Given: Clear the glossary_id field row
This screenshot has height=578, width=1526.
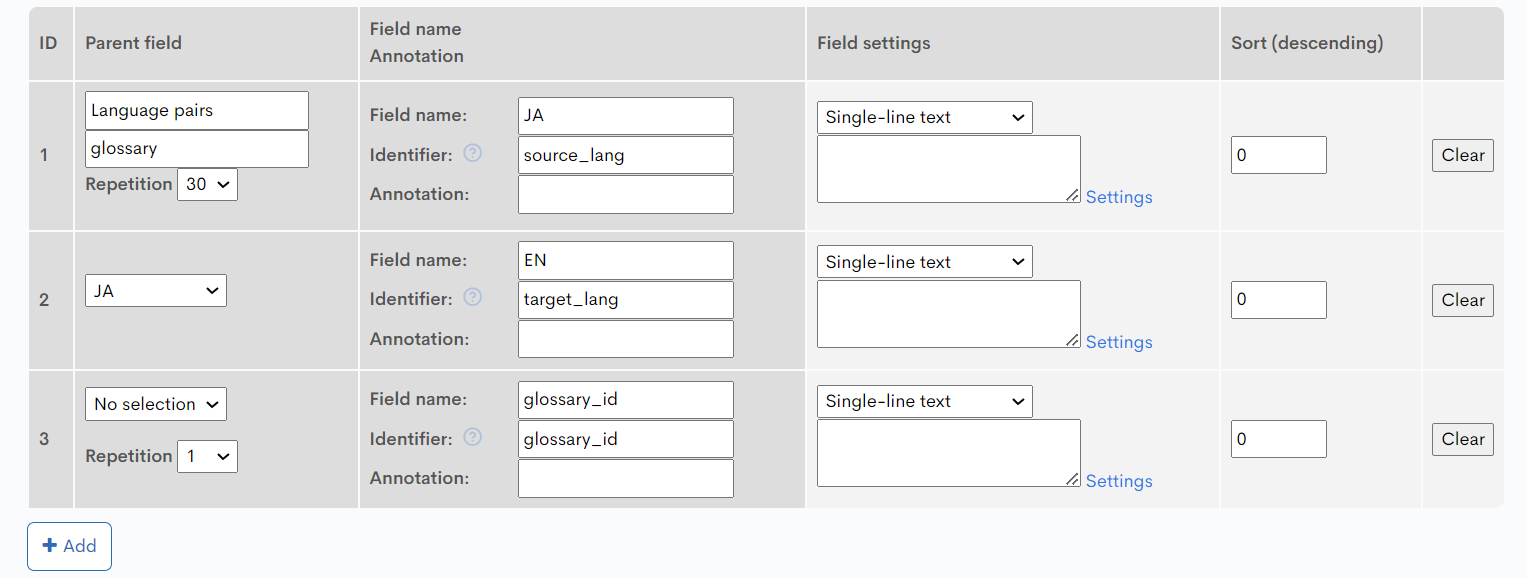Looking at the screenshot, I should click(1462, 439).
